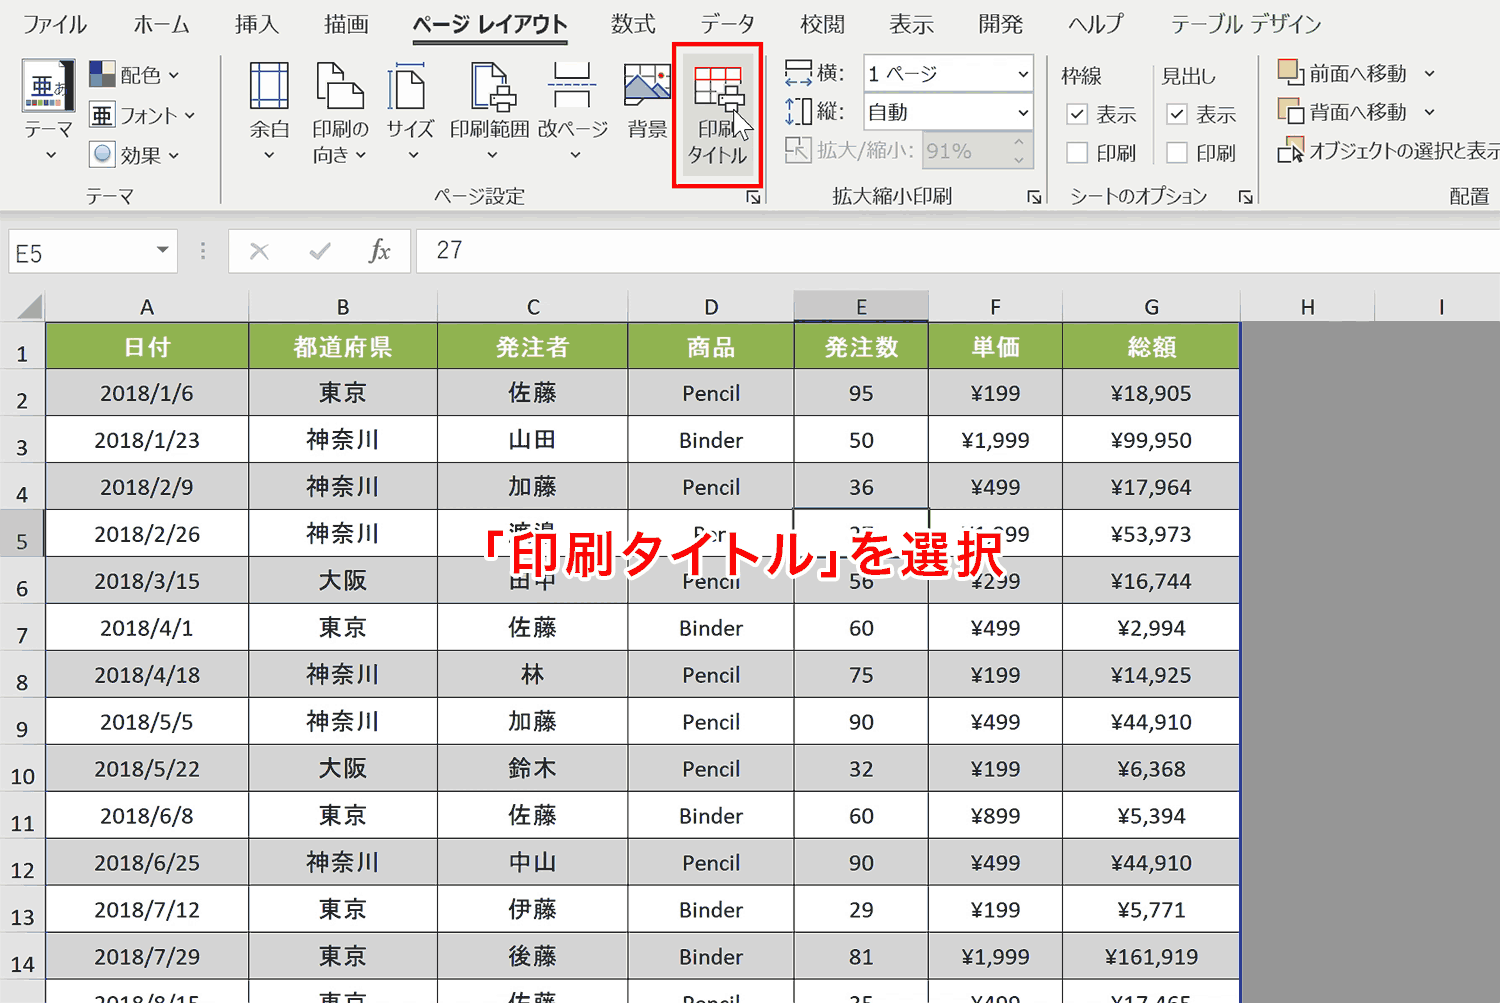1500x1003 pixels.
Task: Switch to the 挿入 tab
Action: tap(257, 24)
